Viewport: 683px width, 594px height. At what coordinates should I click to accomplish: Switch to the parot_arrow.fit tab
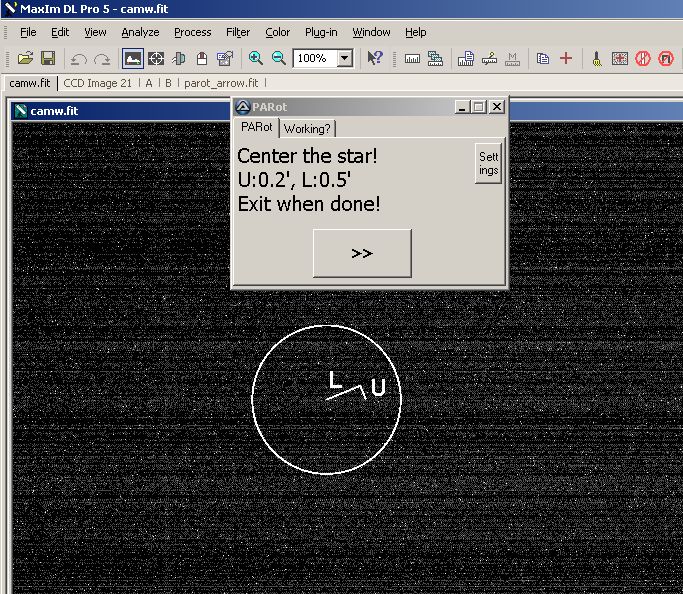point(221,83)
